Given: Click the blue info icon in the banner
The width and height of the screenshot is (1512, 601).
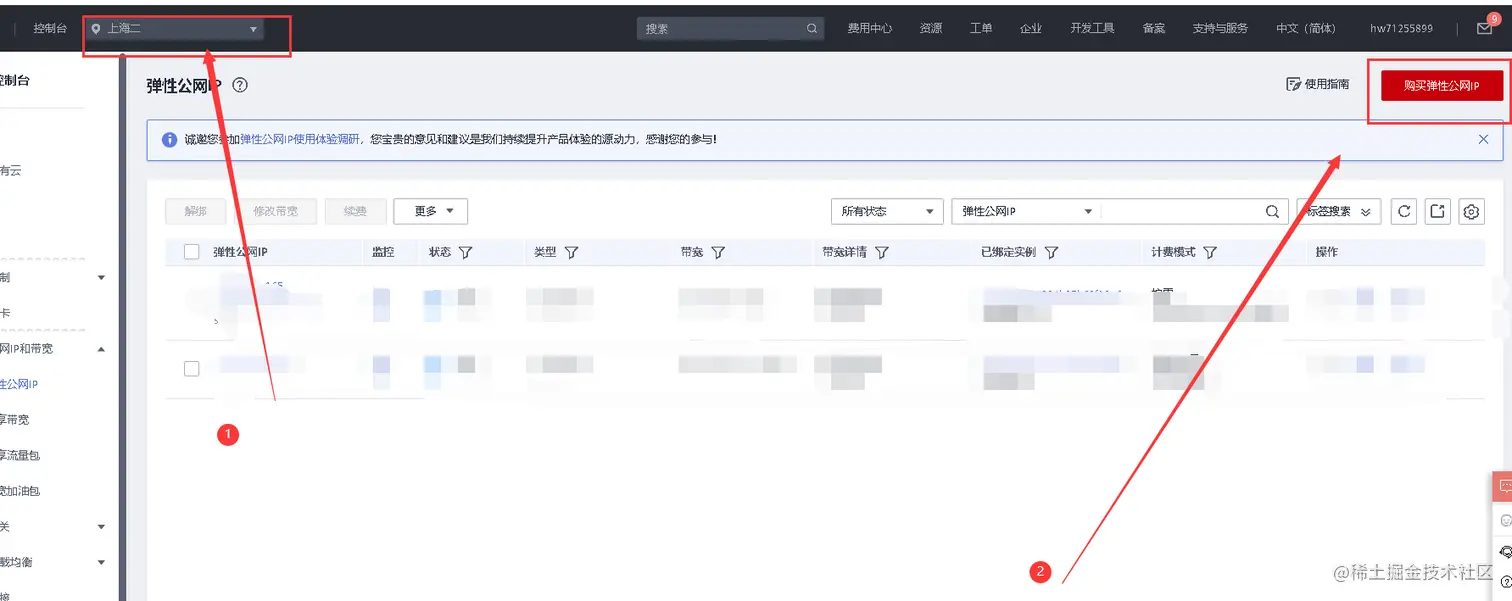Looking at the screenshot, I should coord(170,140).
